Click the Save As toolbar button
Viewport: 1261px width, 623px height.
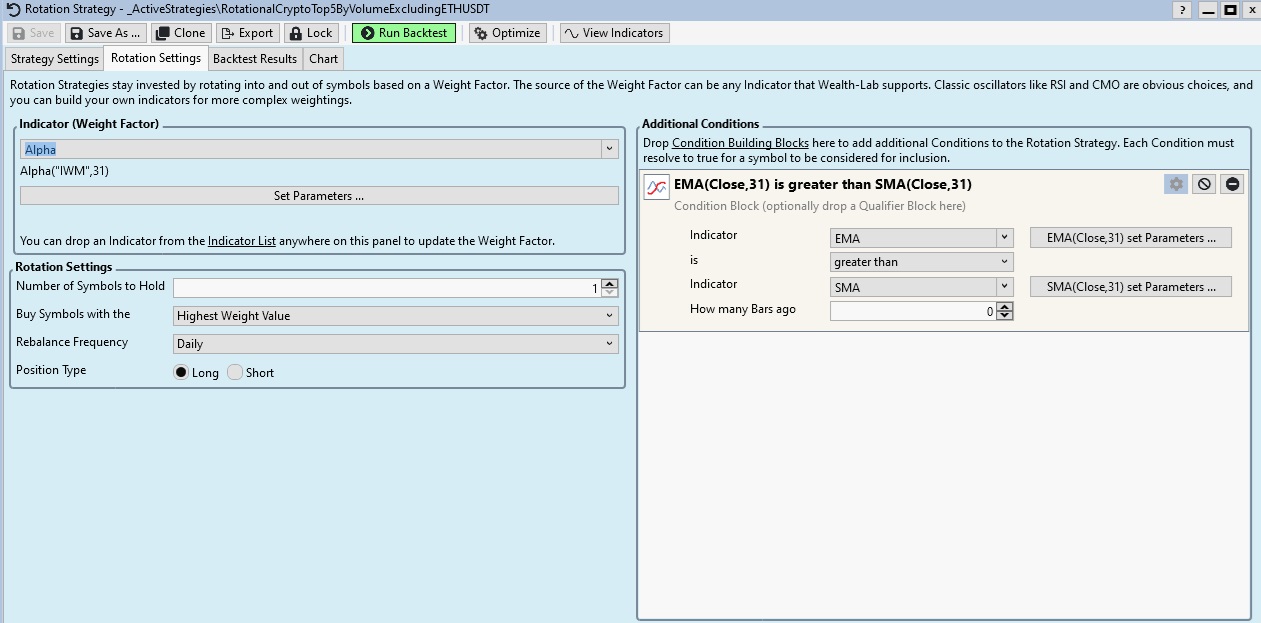[105, 33]
